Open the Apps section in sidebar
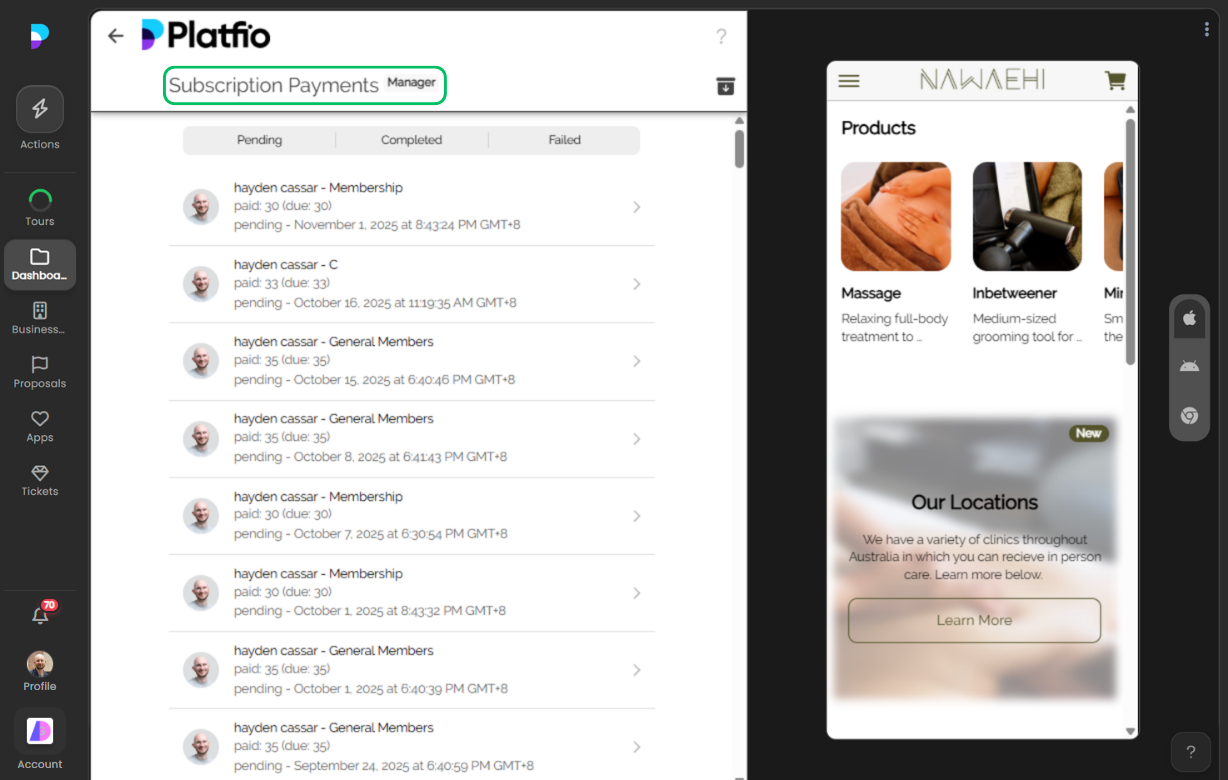 (x=40, y=420)
